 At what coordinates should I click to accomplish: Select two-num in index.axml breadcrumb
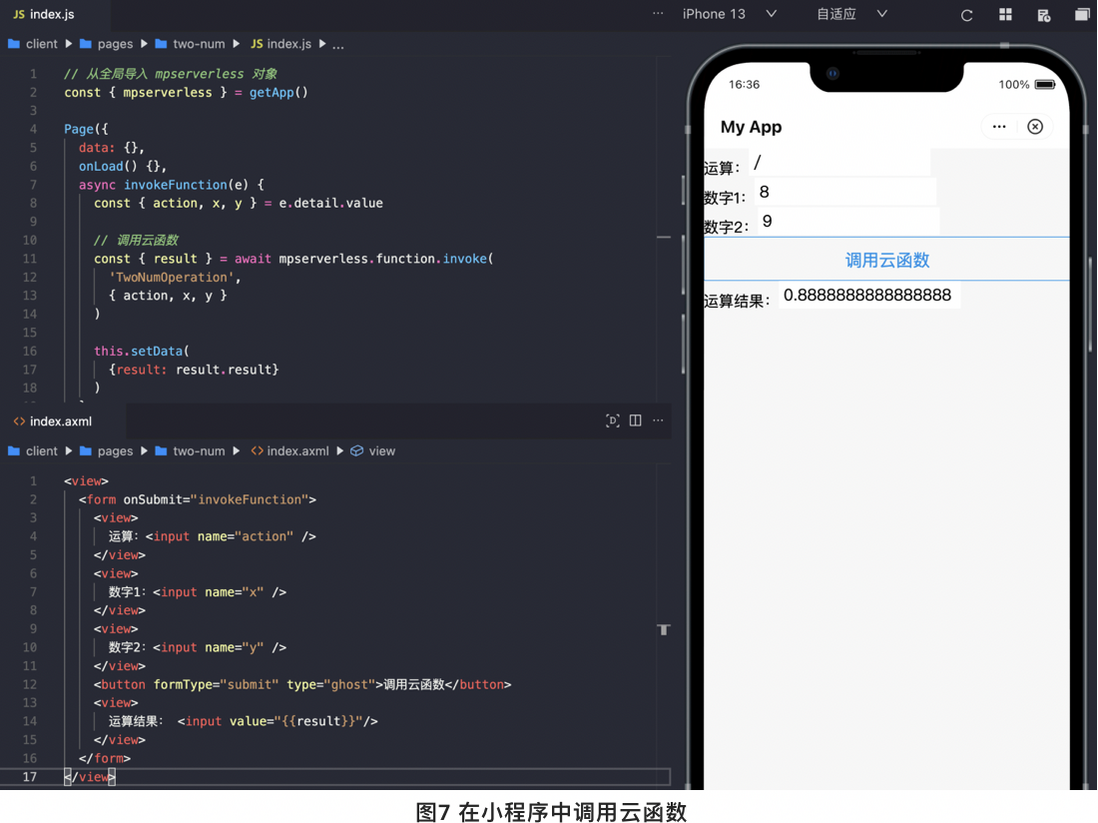pyautogui.click(x=199, y=451)
